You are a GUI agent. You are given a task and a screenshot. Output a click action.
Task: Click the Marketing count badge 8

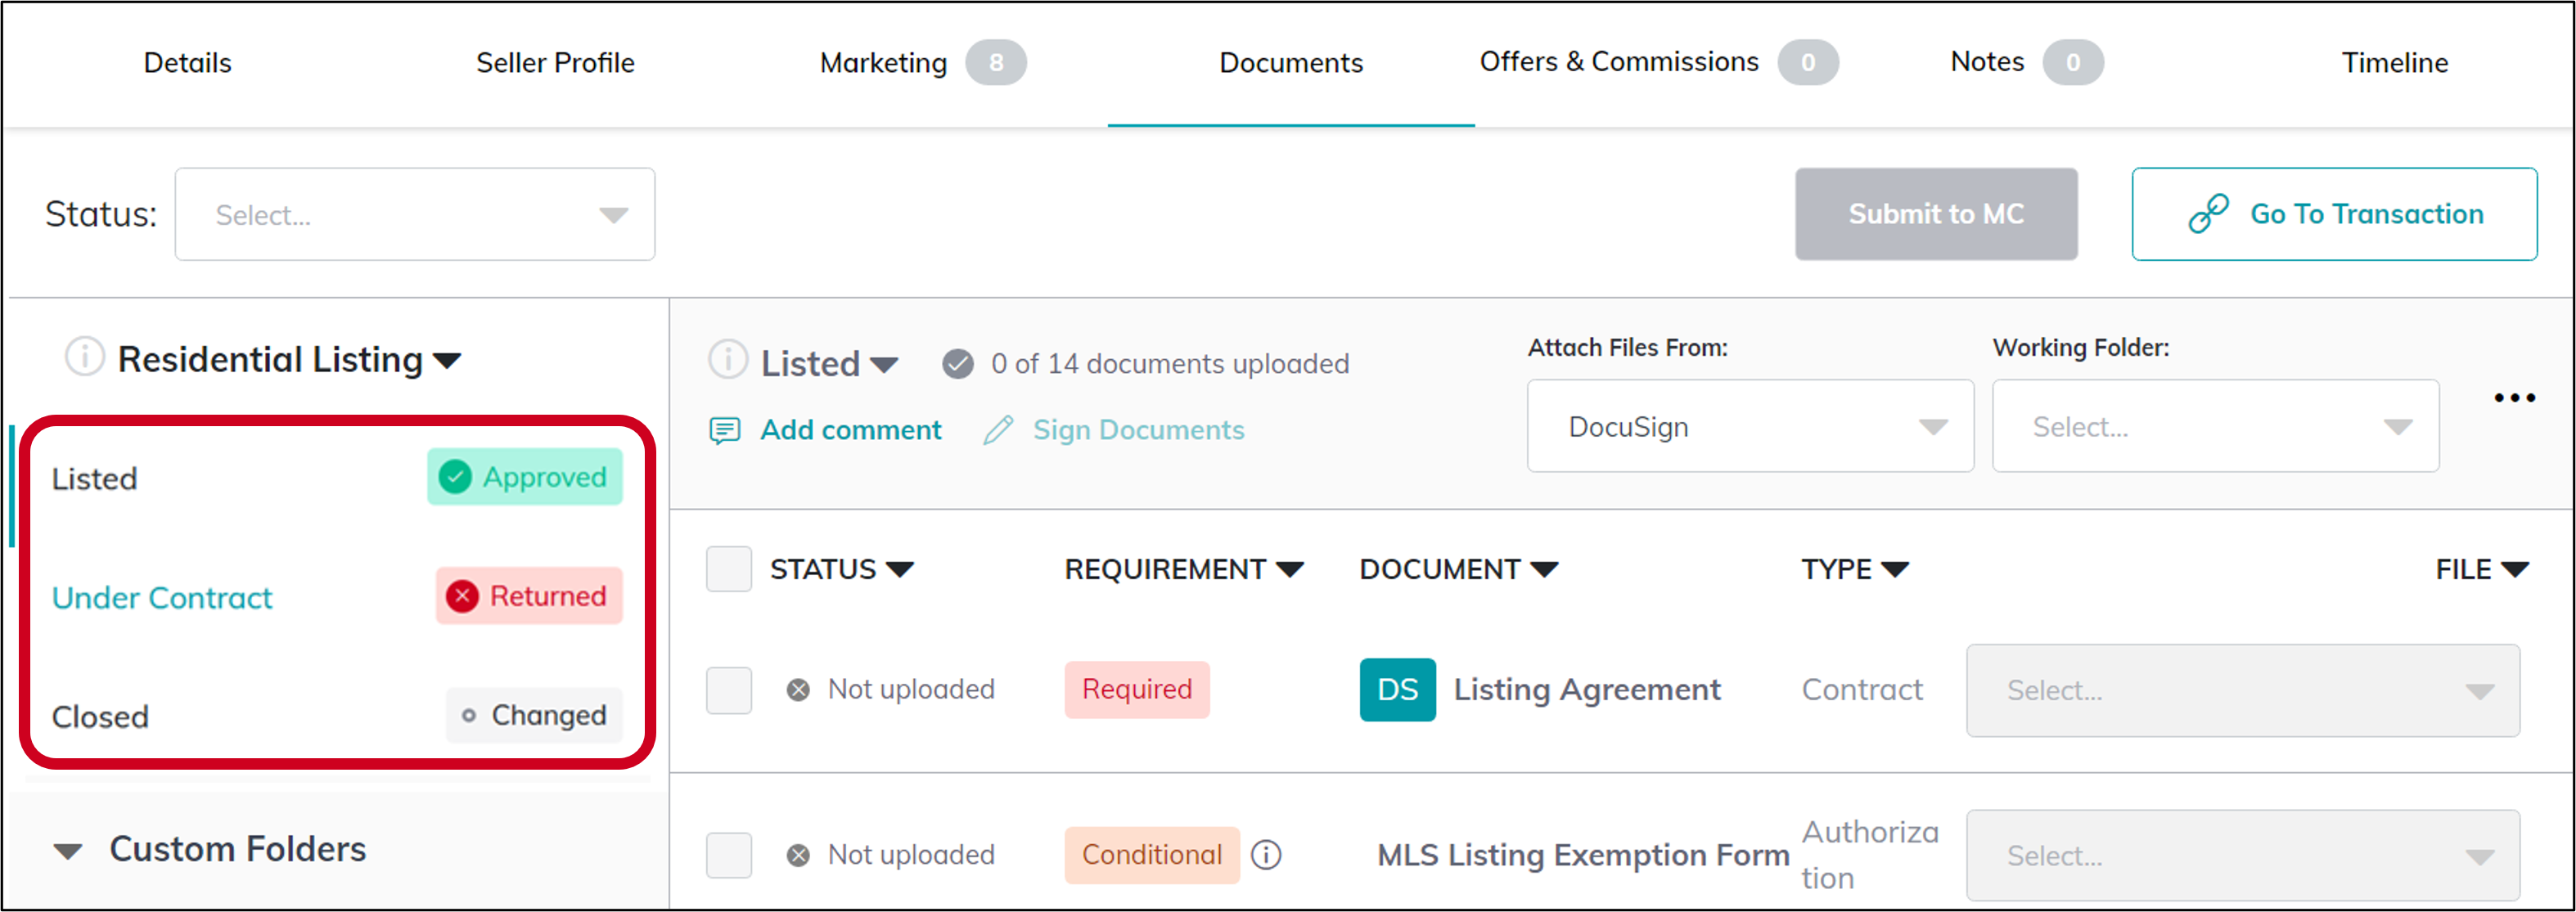pyautogui.click(x=995, y=63)
